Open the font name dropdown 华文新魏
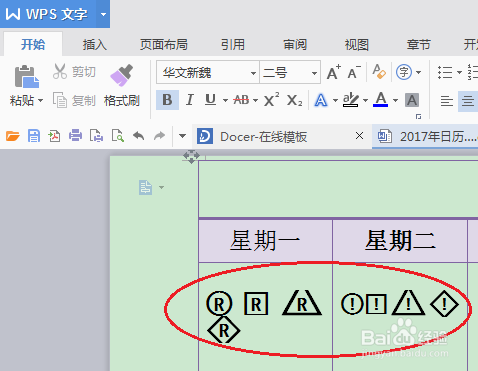Screen dimensions: 478x371 coord(253,73)
